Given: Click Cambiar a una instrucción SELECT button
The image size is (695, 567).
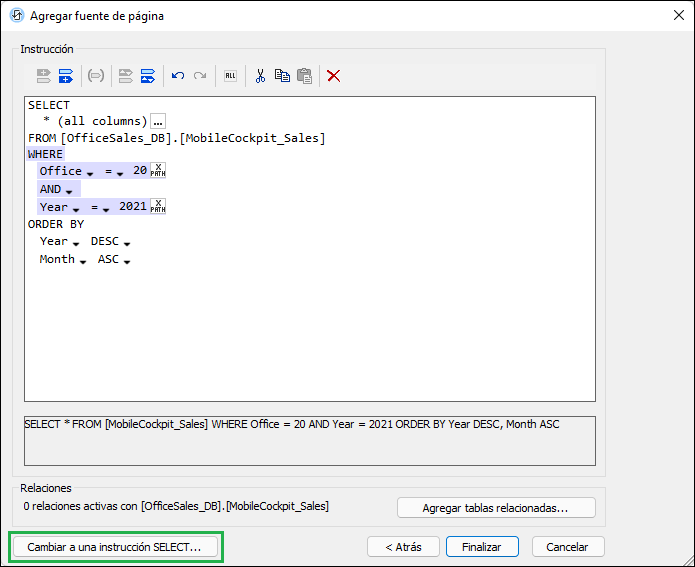Looking at the screenshot, I should [115, 547].
